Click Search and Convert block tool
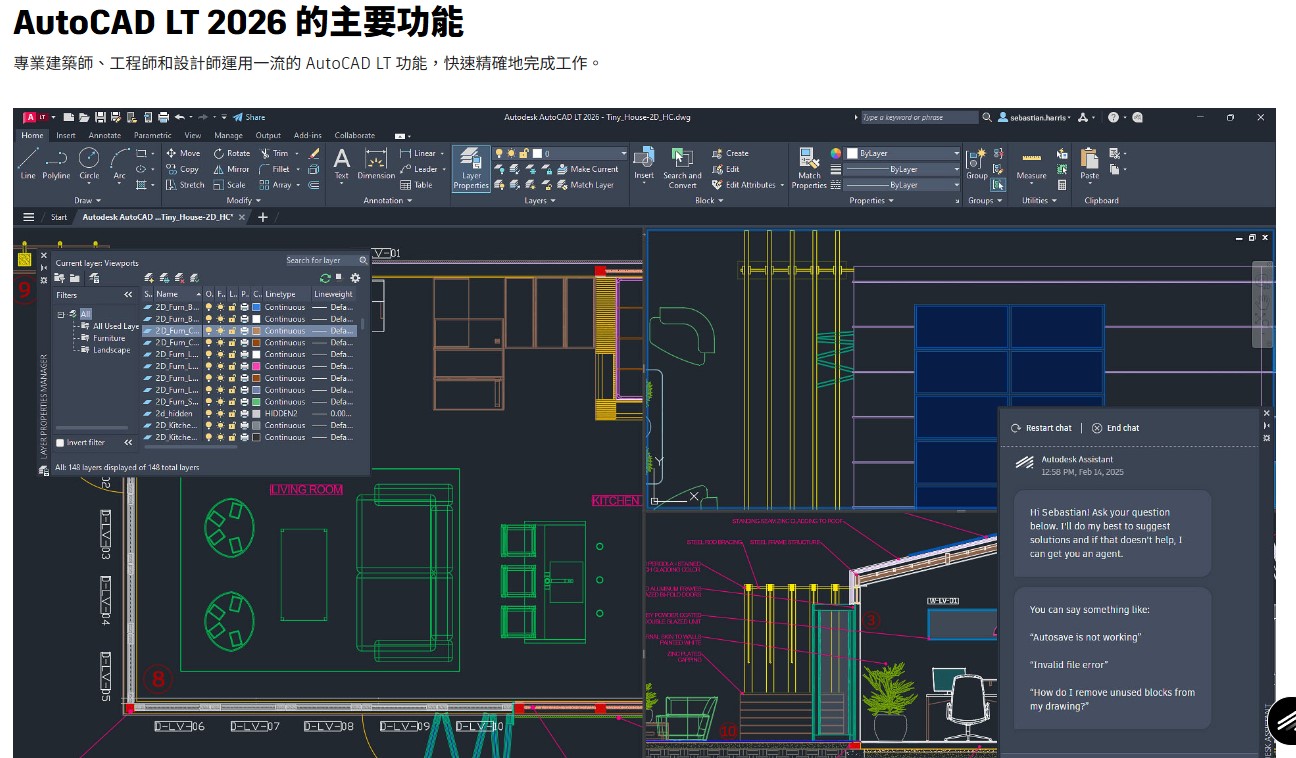 [x=682, y=167]
